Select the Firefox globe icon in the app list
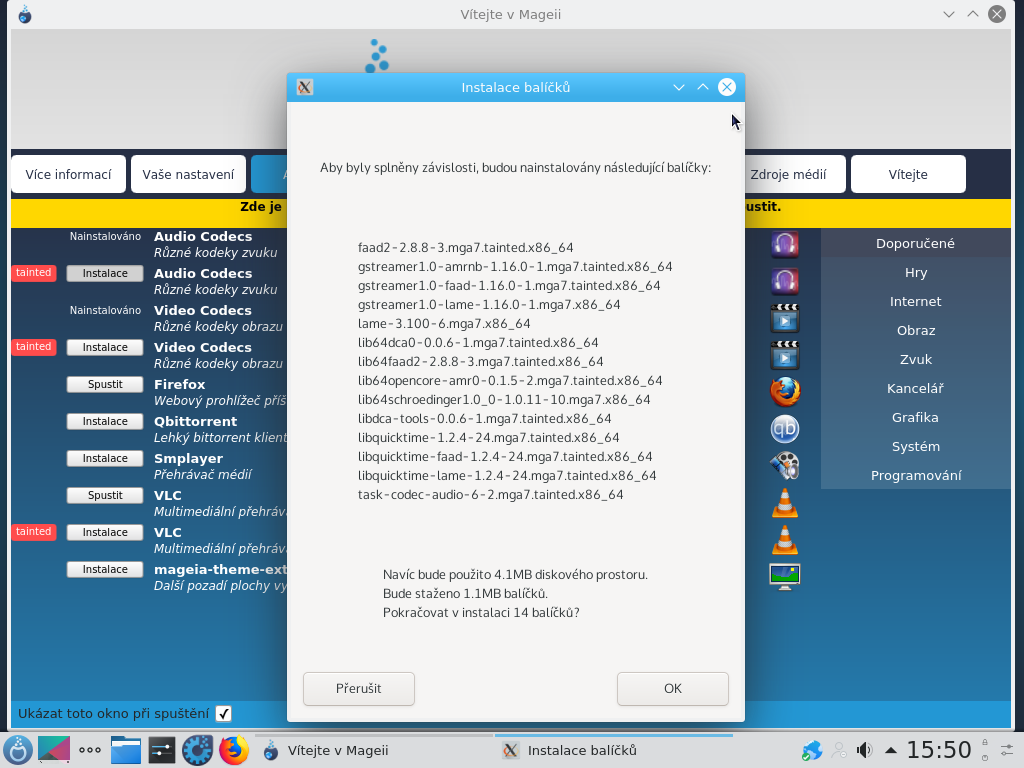 point(785,392)
